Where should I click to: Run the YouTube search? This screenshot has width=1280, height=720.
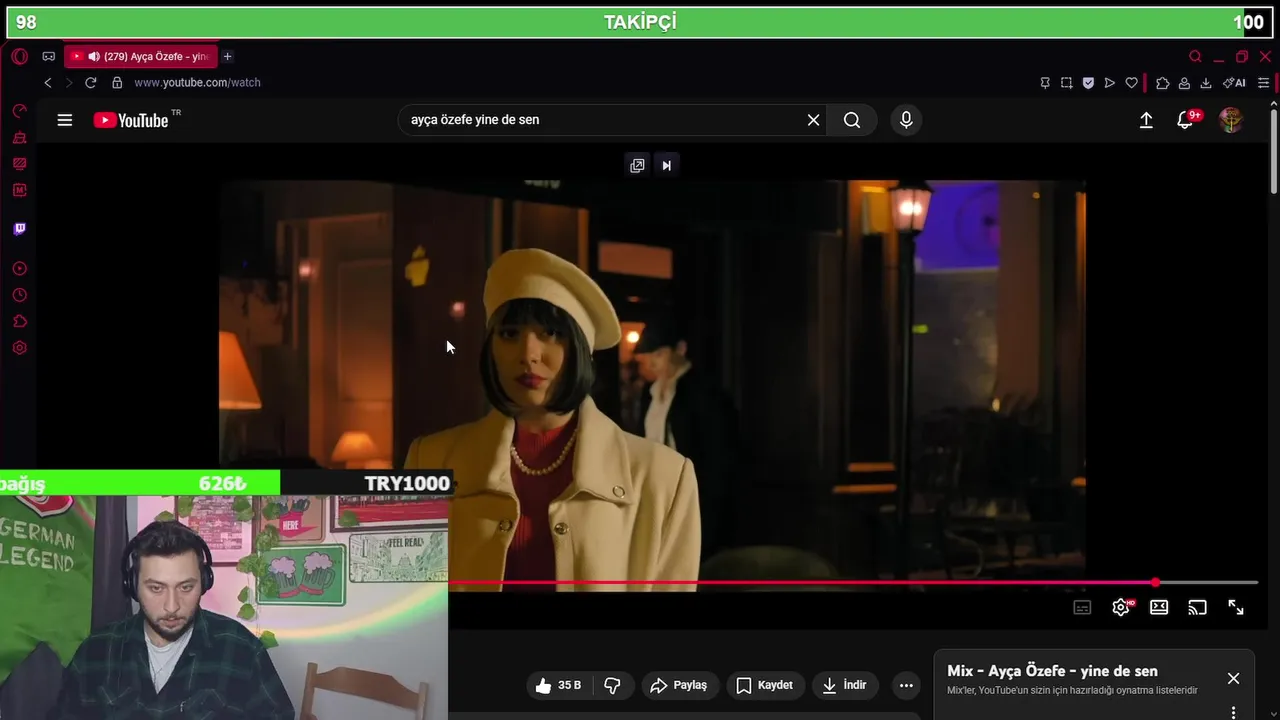(x=852, y=120)
